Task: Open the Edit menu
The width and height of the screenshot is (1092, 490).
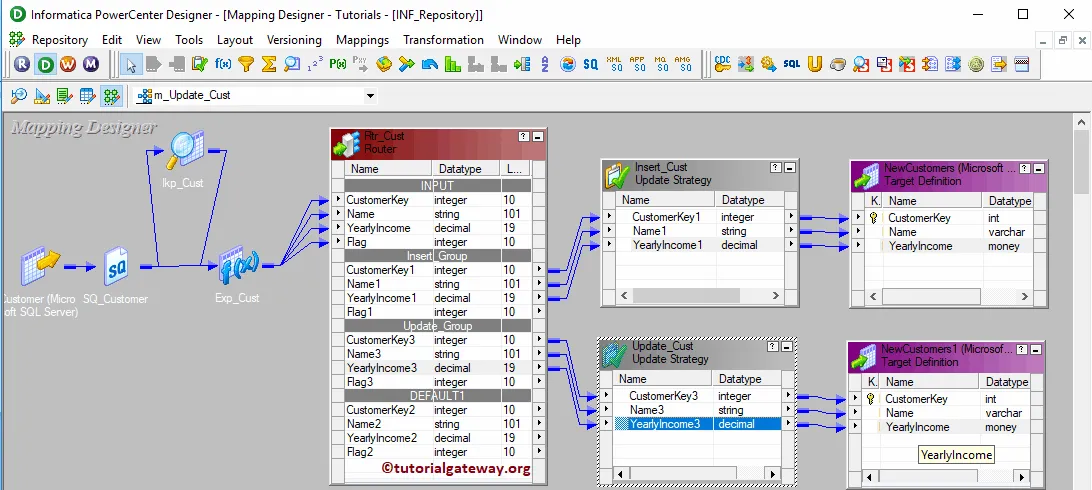Action: pos(111,40)
